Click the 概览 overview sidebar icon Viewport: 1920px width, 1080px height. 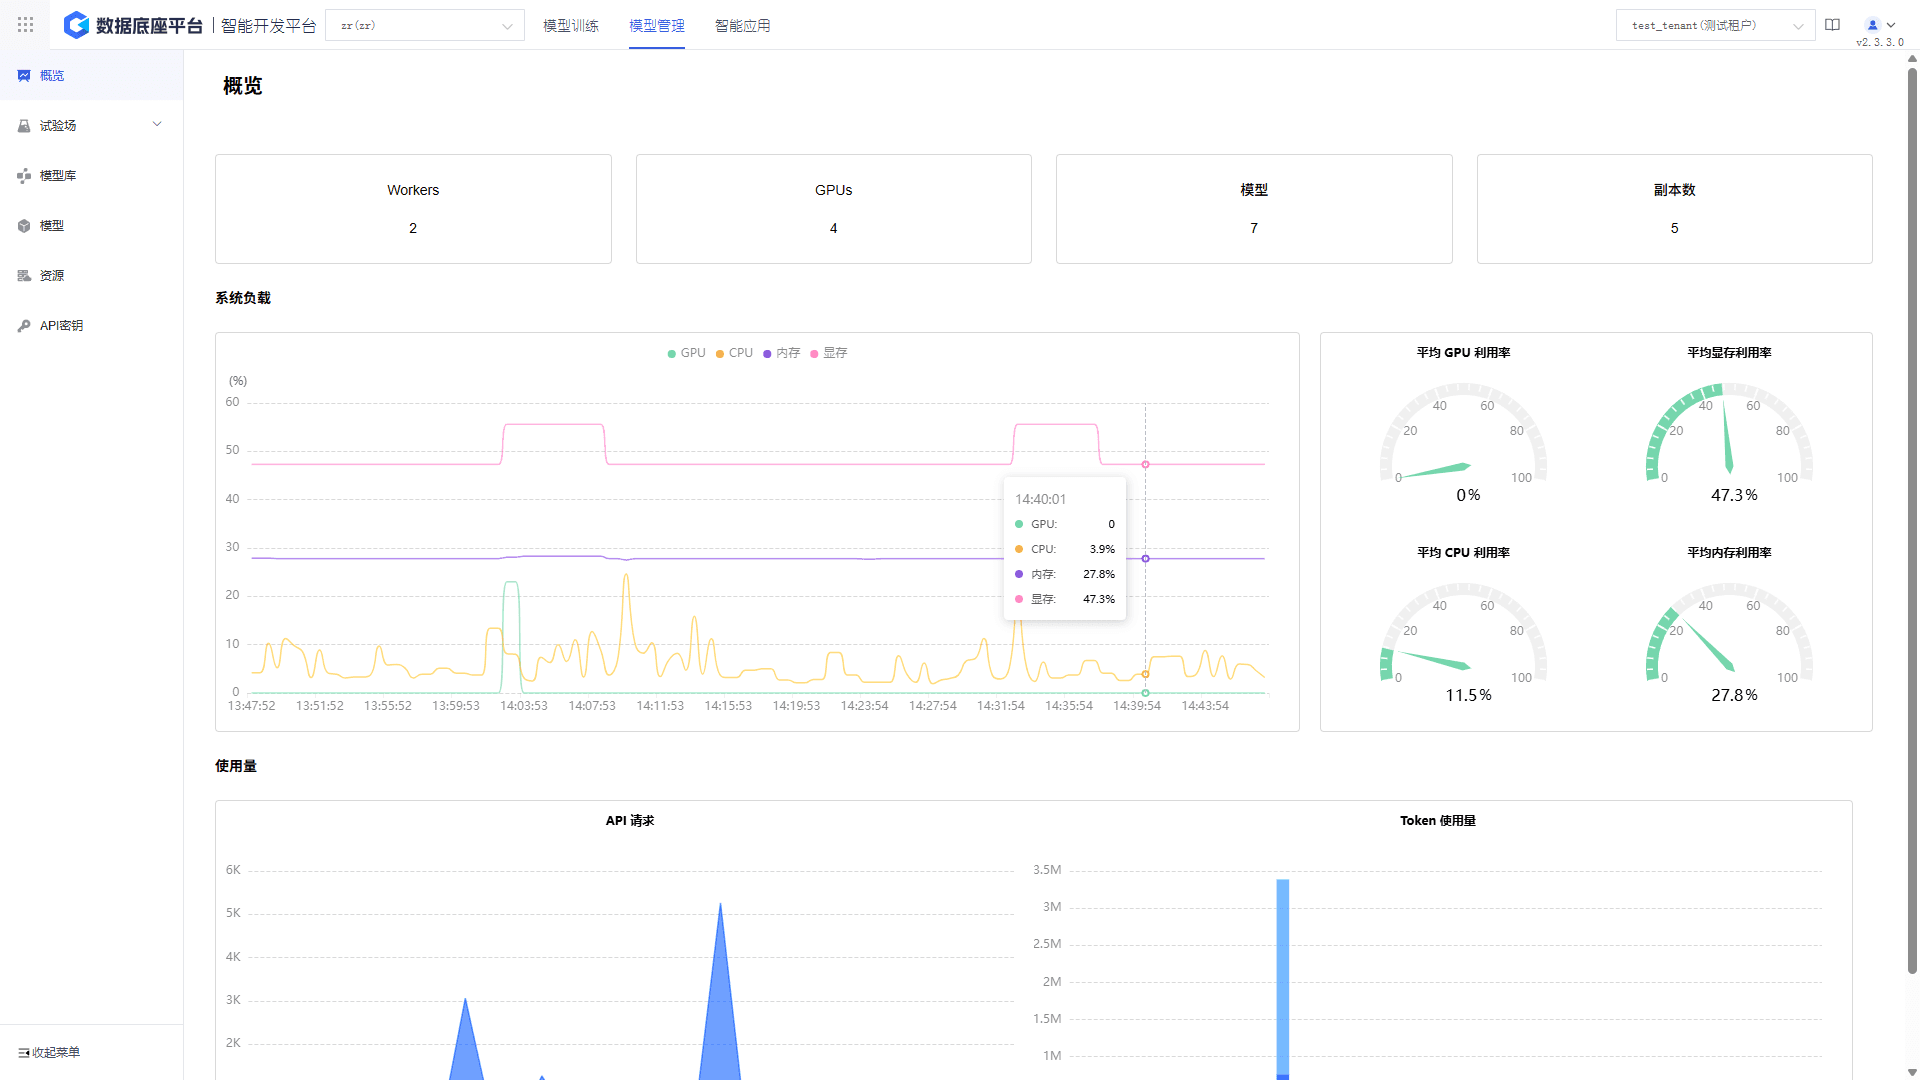coord(24,76)
